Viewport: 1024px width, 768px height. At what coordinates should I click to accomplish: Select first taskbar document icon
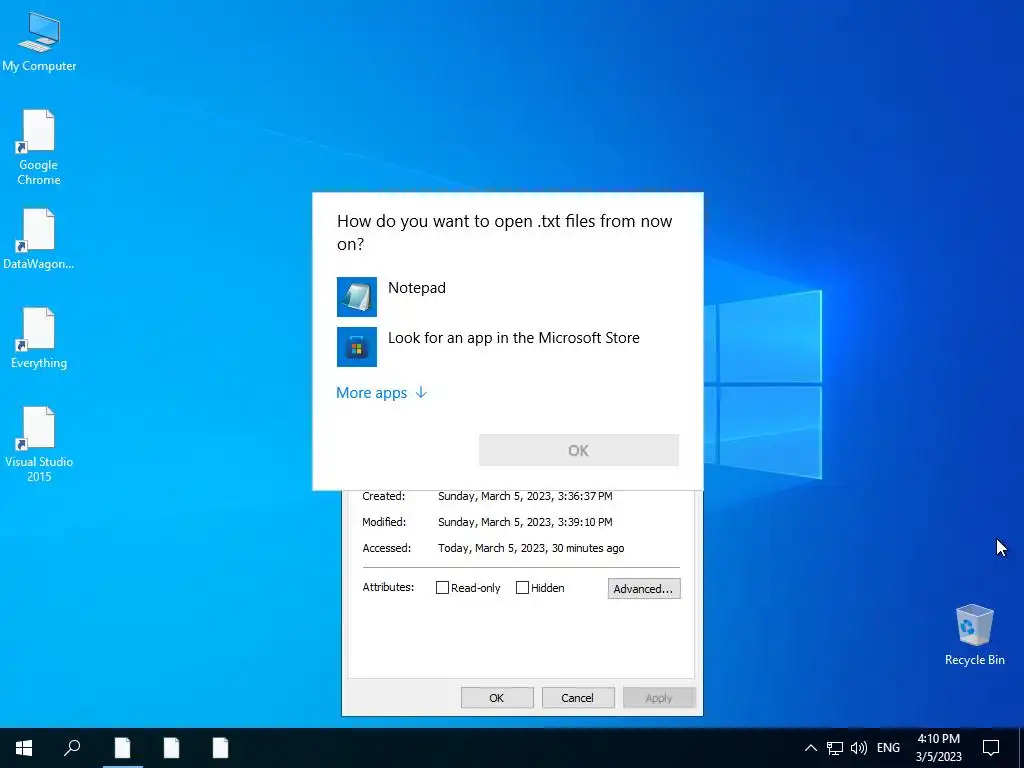[122, 748]
